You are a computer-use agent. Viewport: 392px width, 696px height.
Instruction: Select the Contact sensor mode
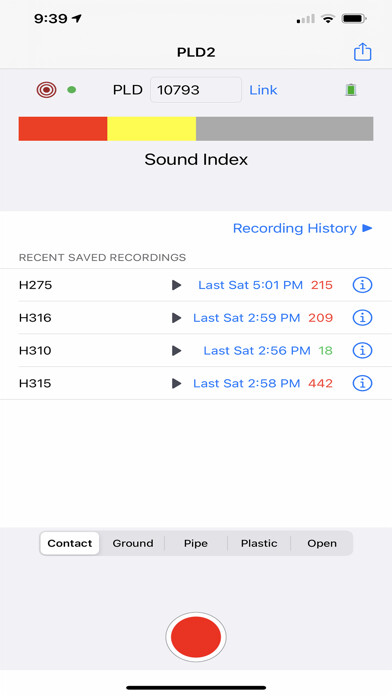[70, 543]
